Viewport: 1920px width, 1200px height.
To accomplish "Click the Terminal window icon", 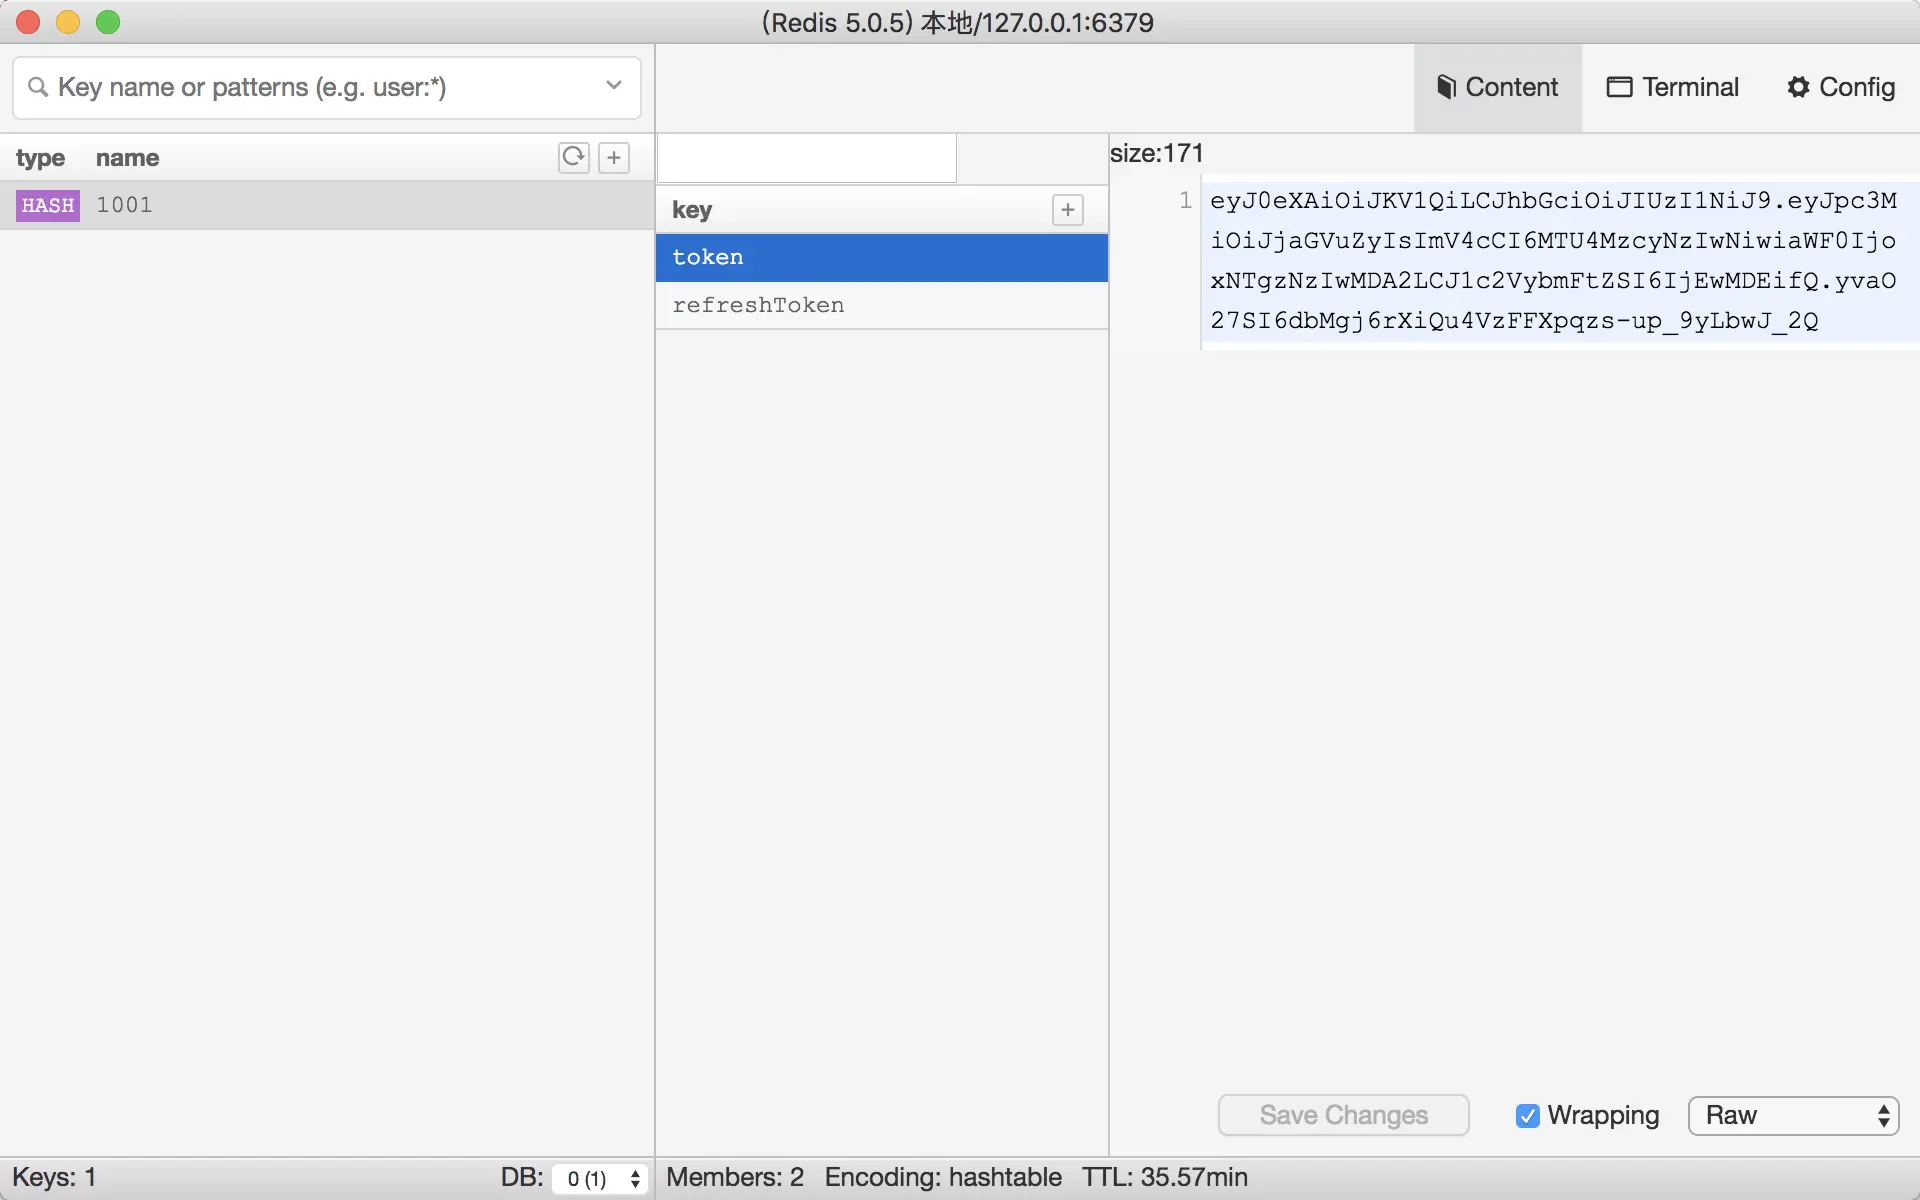I will [1619, 87].
